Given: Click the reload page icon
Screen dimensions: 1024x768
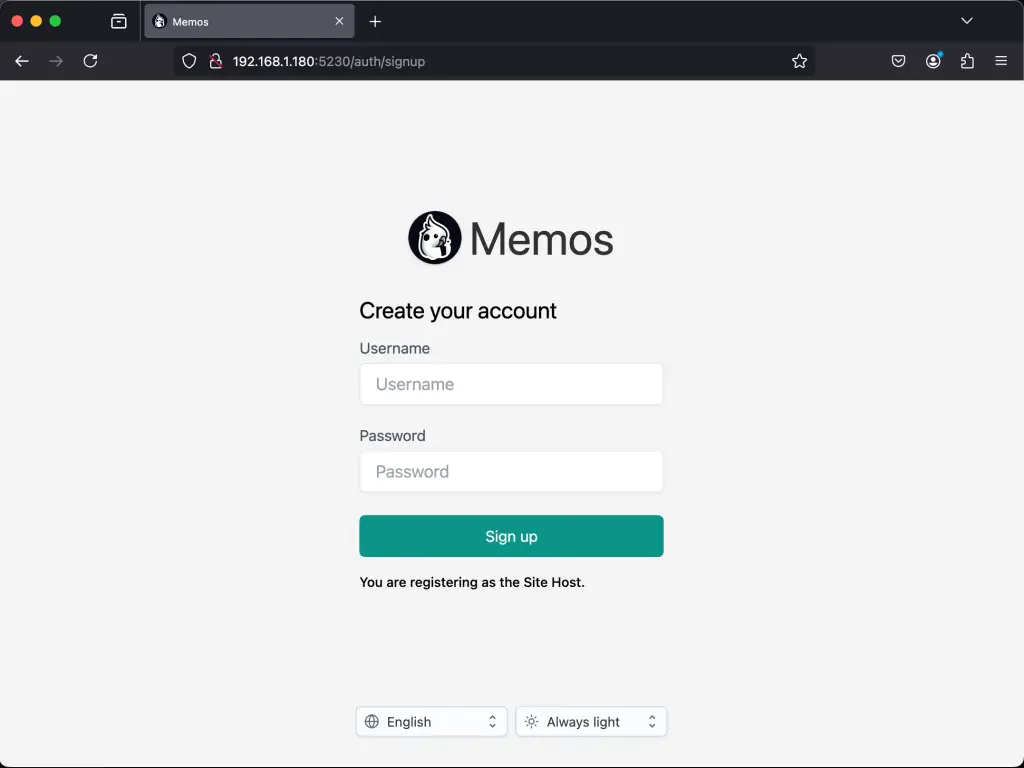Looking at the screenshot, I should [x=90, y=61].
